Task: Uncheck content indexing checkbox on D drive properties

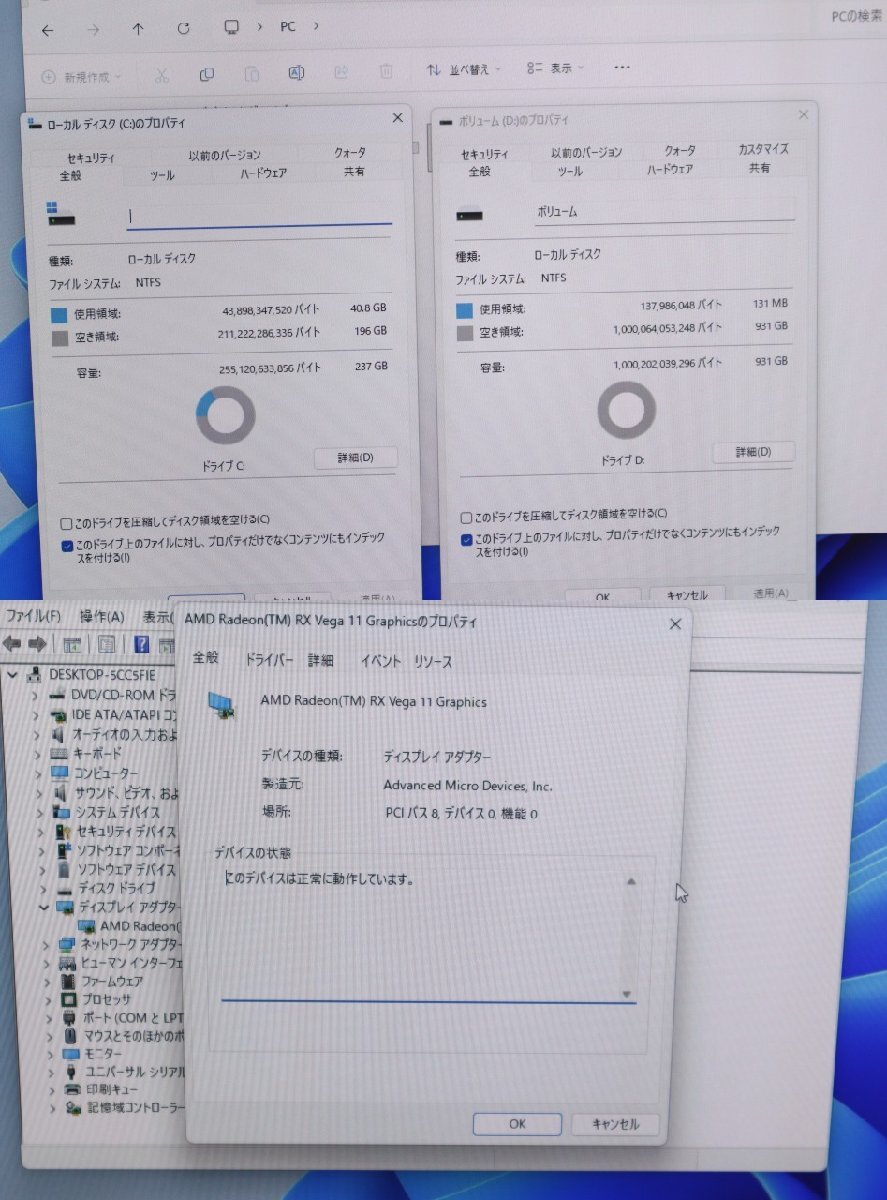Action: pos(466,541)
